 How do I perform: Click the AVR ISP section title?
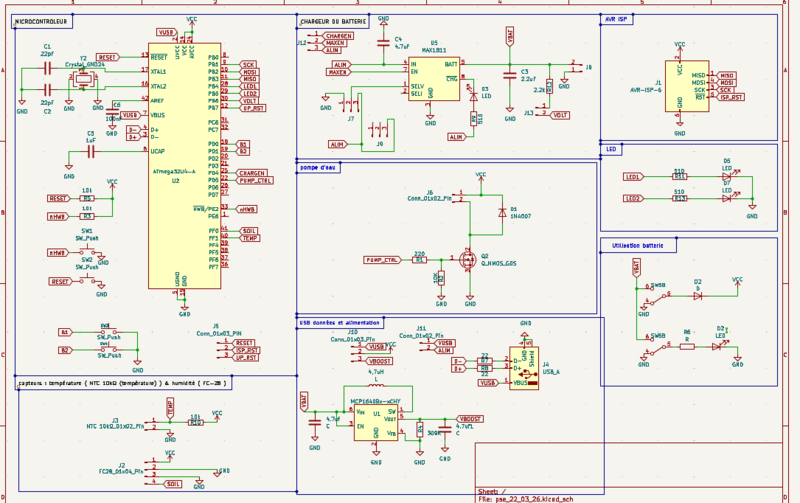(x=616, y=19)
